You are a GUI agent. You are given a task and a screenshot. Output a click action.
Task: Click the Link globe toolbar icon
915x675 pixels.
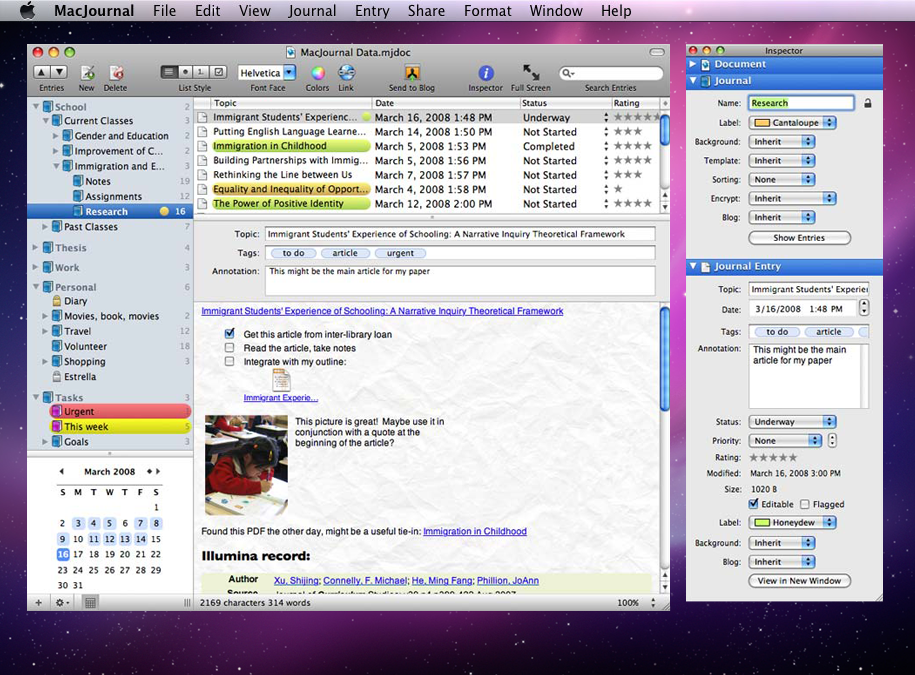point(346,72)
